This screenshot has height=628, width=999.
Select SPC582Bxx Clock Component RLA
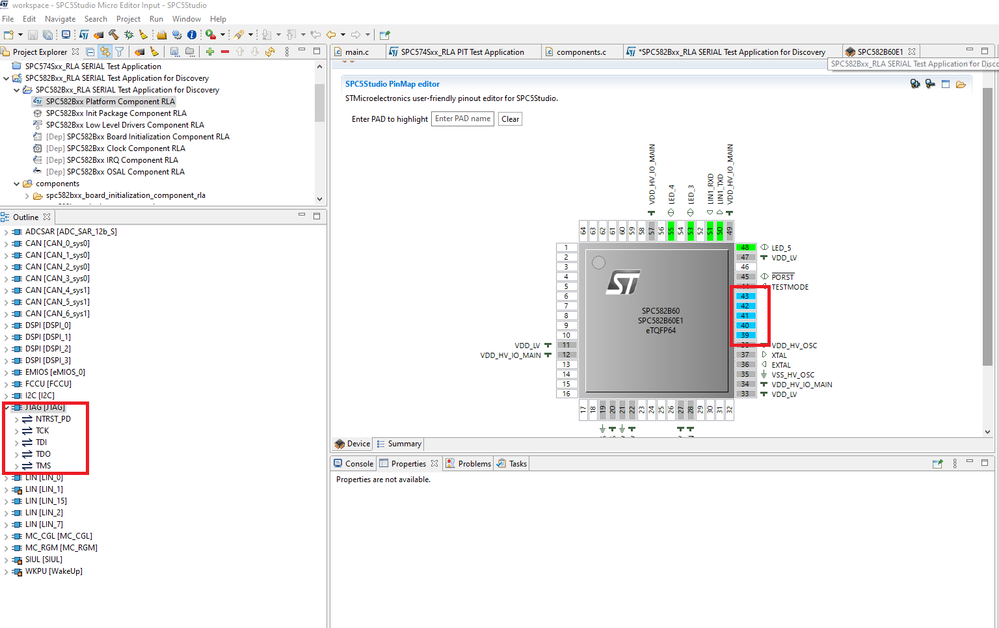(x=126, y=148)
